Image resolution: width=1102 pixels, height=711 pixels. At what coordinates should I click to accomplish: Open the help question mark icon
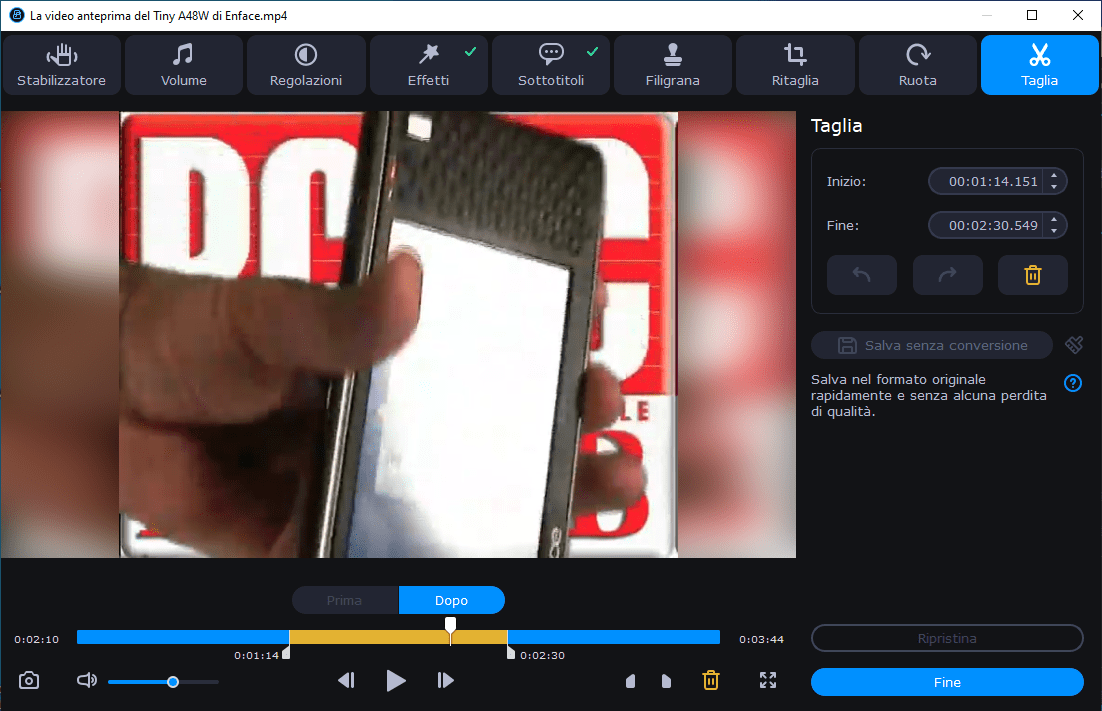tap(1073, 383)
